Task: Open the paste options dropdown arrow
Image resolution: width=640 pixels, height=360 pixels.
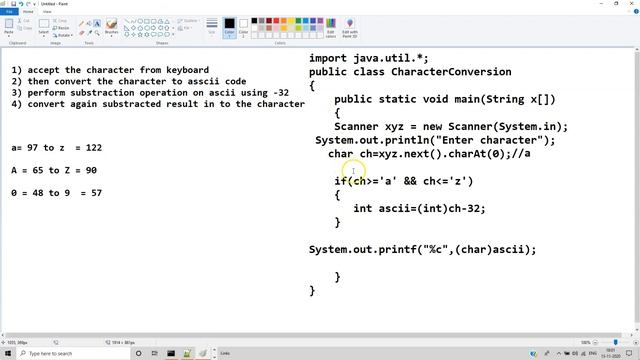Action: tap(9, 36)
